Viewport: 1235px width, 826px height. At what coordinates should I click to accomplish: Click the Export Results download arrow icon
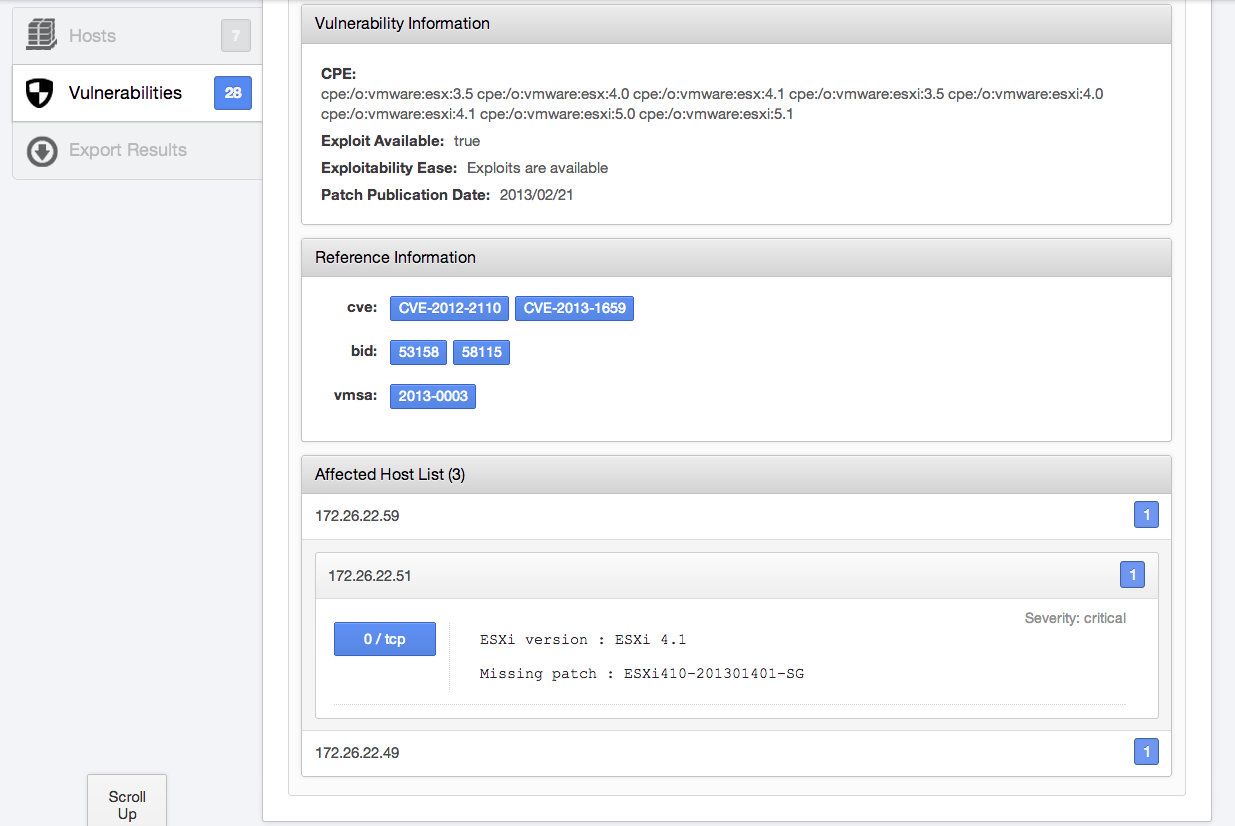point(42,151)
